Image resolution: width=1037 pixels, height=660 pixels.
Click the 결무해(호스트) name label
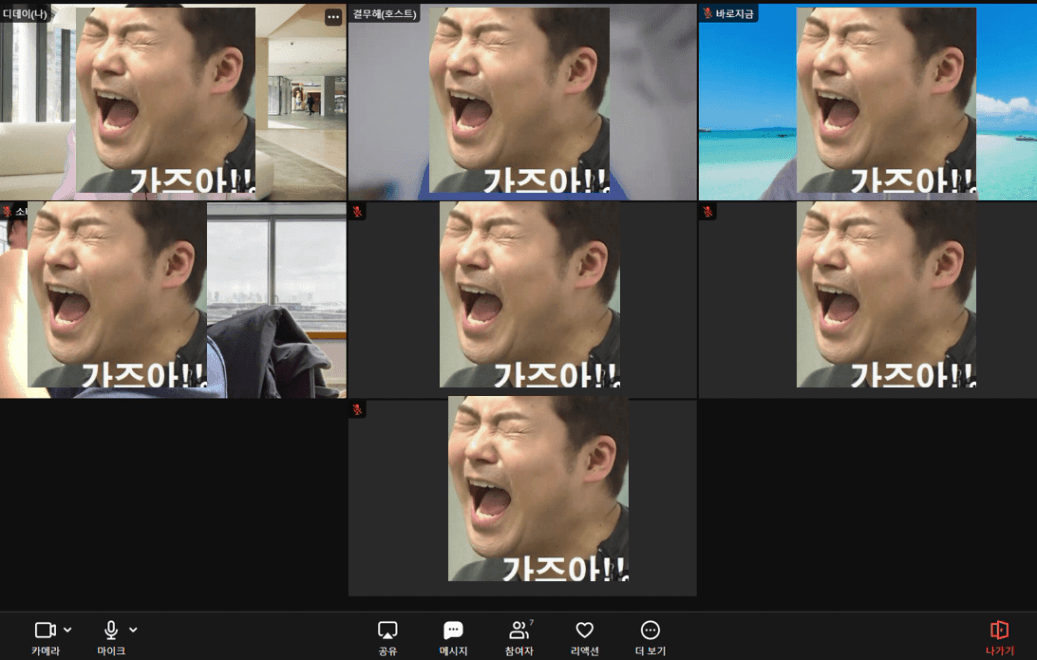[384, 14]
